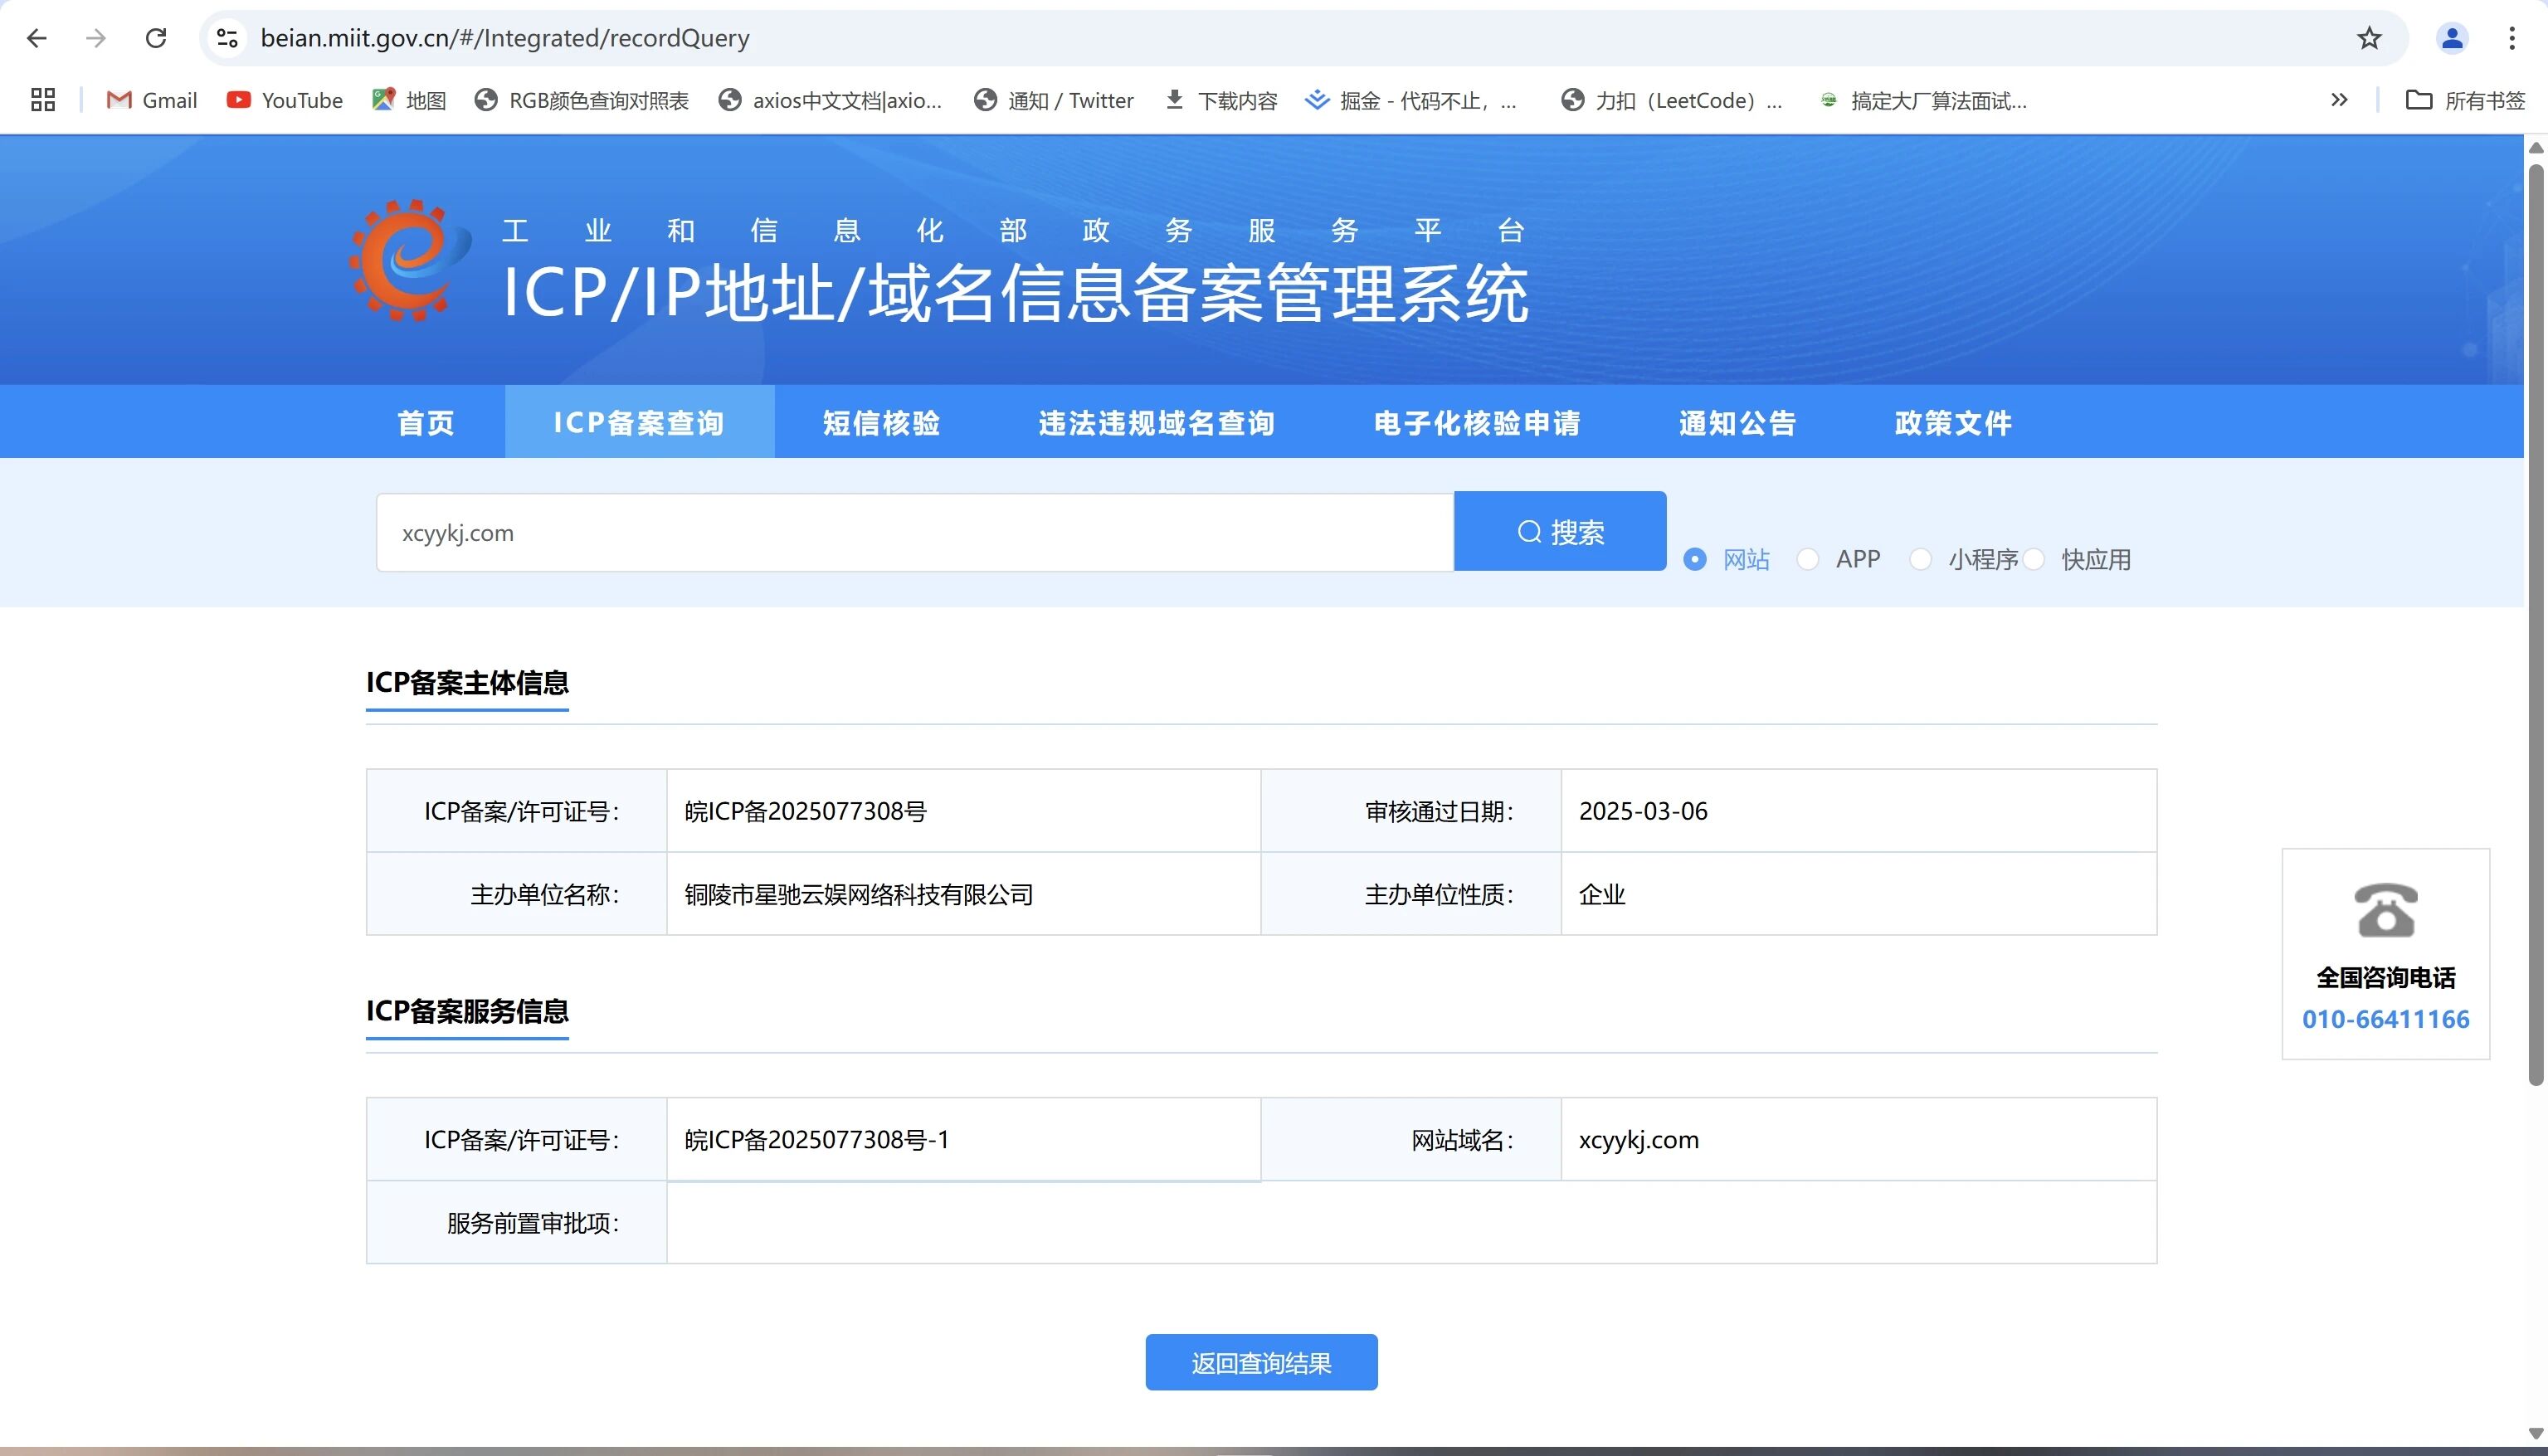Click the domain search input field

pyautogui.click(x=914, y=533)
